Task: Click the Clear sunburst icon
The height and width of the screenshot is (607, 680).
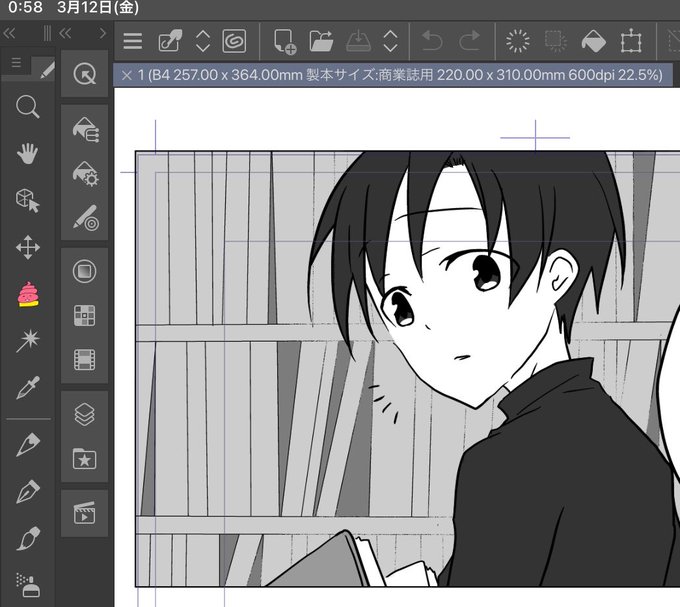Action: 518,41
